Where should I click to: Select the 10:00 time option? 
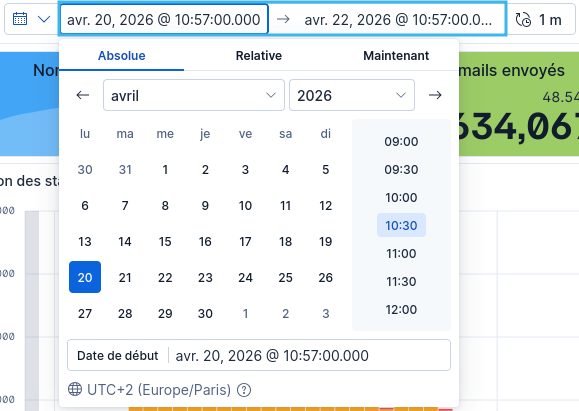tap(401, 198)
